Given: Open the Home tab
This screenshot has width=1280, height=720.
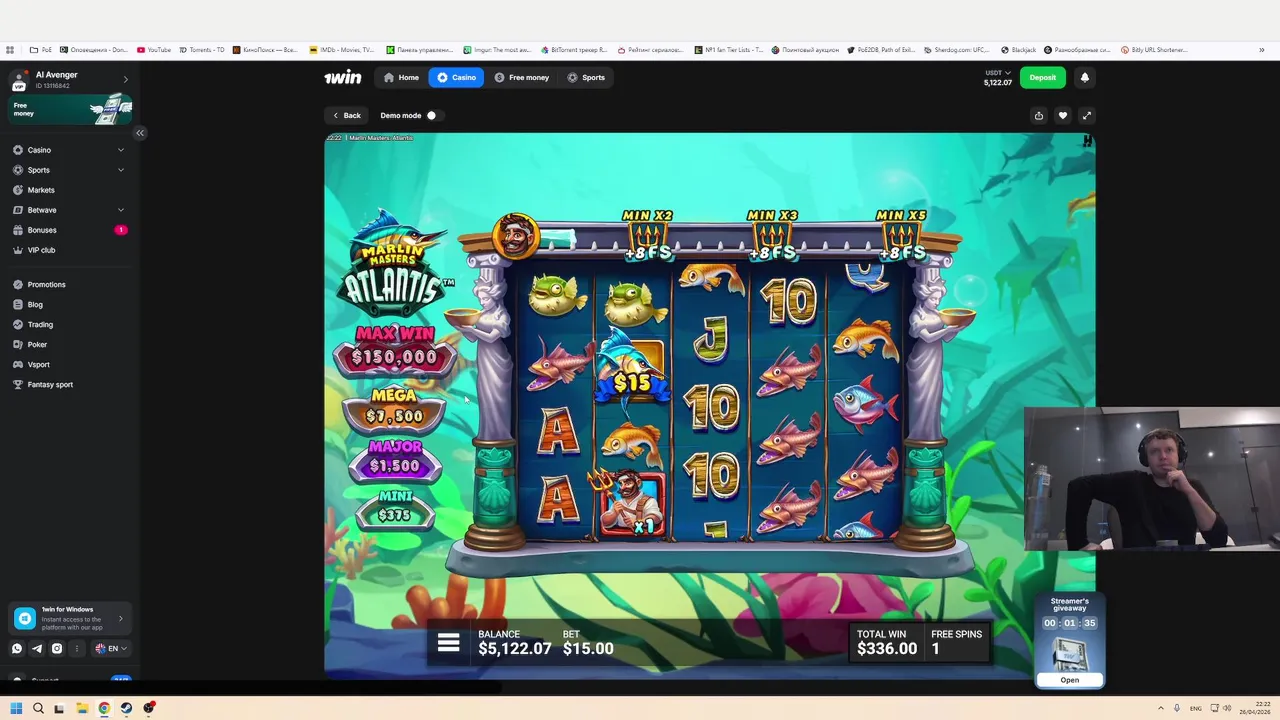Looking at the screenshot, I should click(x=401, y=77).
